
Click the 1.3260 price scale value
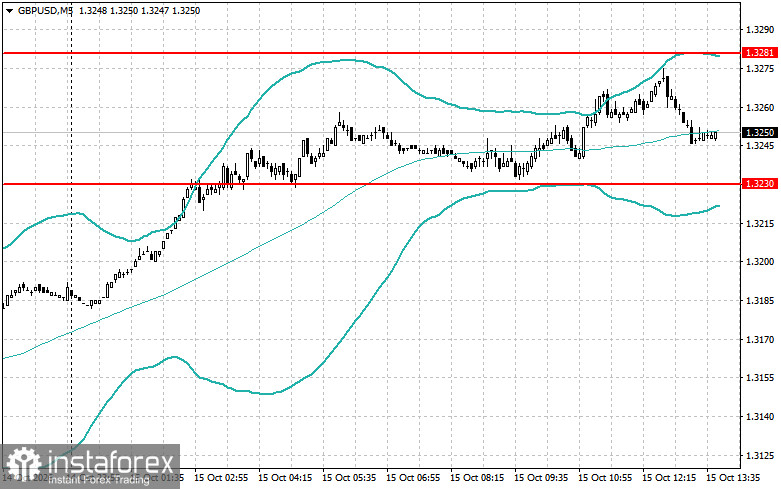(x=760, y=107)
